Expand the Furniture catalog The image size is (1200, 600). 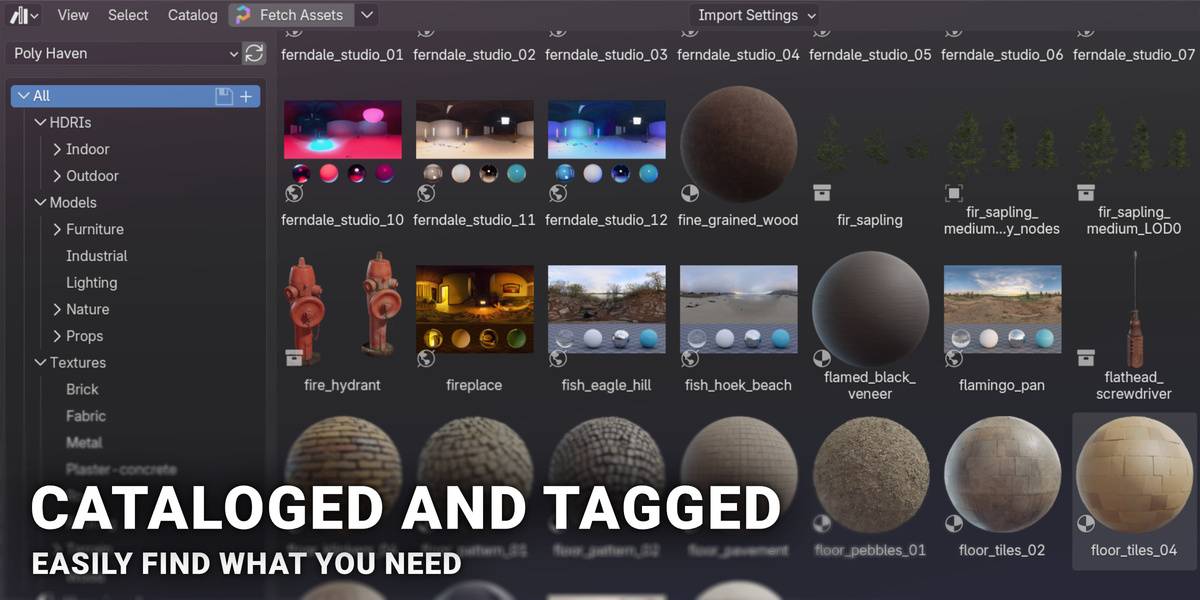(x=57, y=229)
